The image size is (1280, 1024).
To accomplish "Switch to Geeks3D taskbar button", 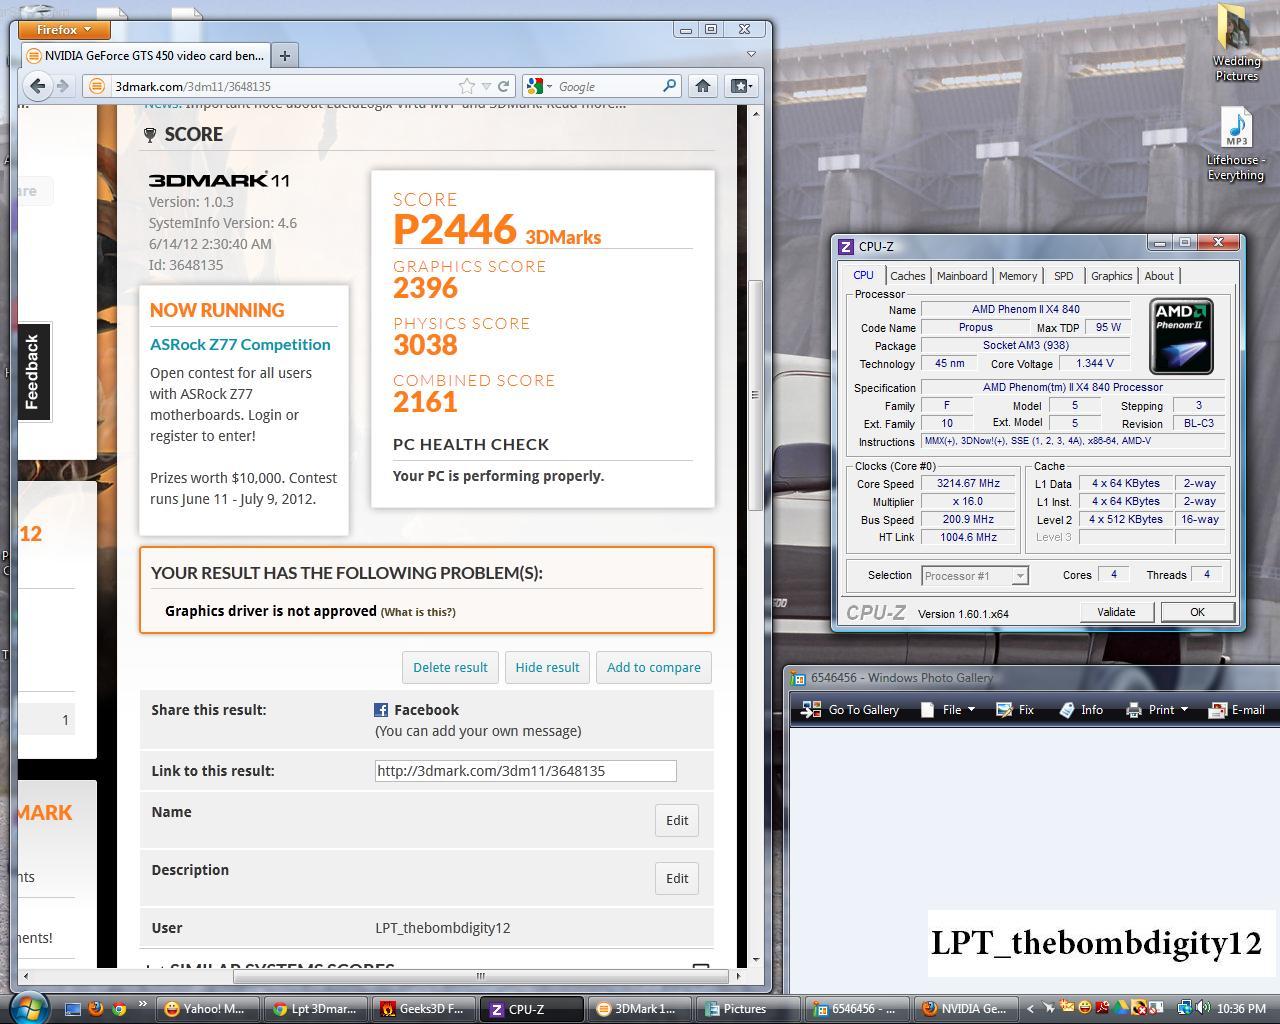I will pyautogui.click(x=424, y=1009).
